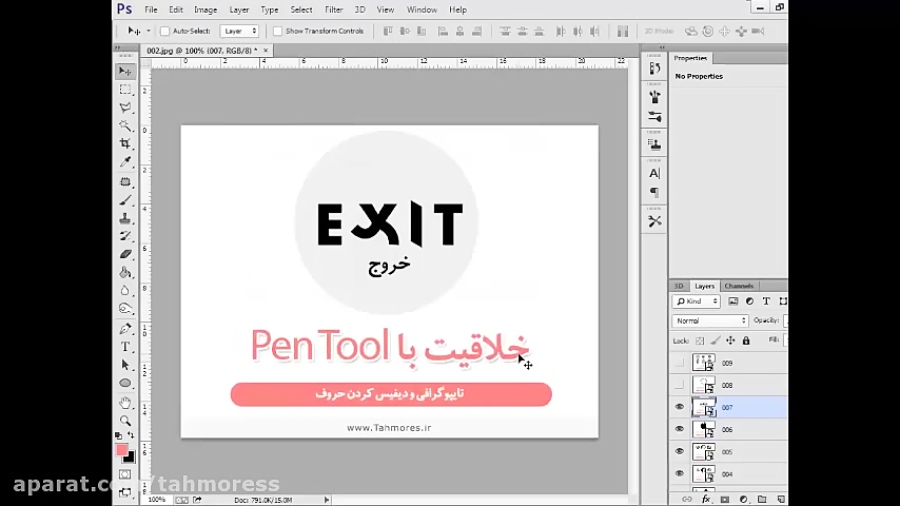Select the Eraser tool
The image size is (900, 506).
tap(125, 254)
